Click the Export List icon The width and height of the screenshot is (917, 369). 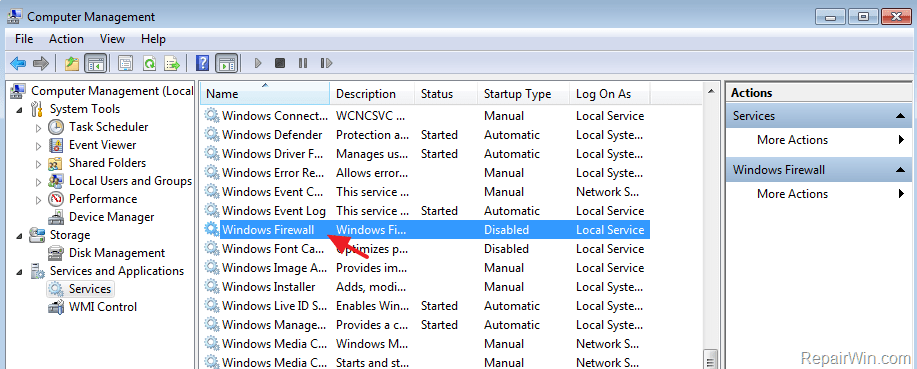(172, 63)
